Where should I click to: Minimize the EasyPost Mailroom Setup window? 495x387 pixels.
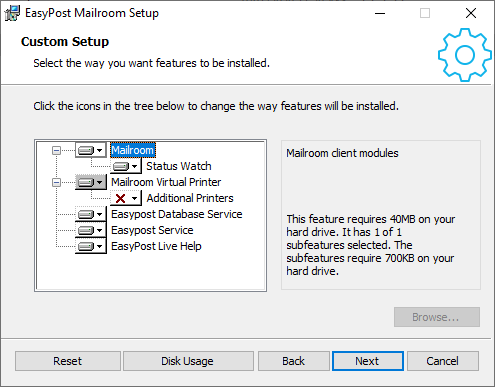(380, 13)
